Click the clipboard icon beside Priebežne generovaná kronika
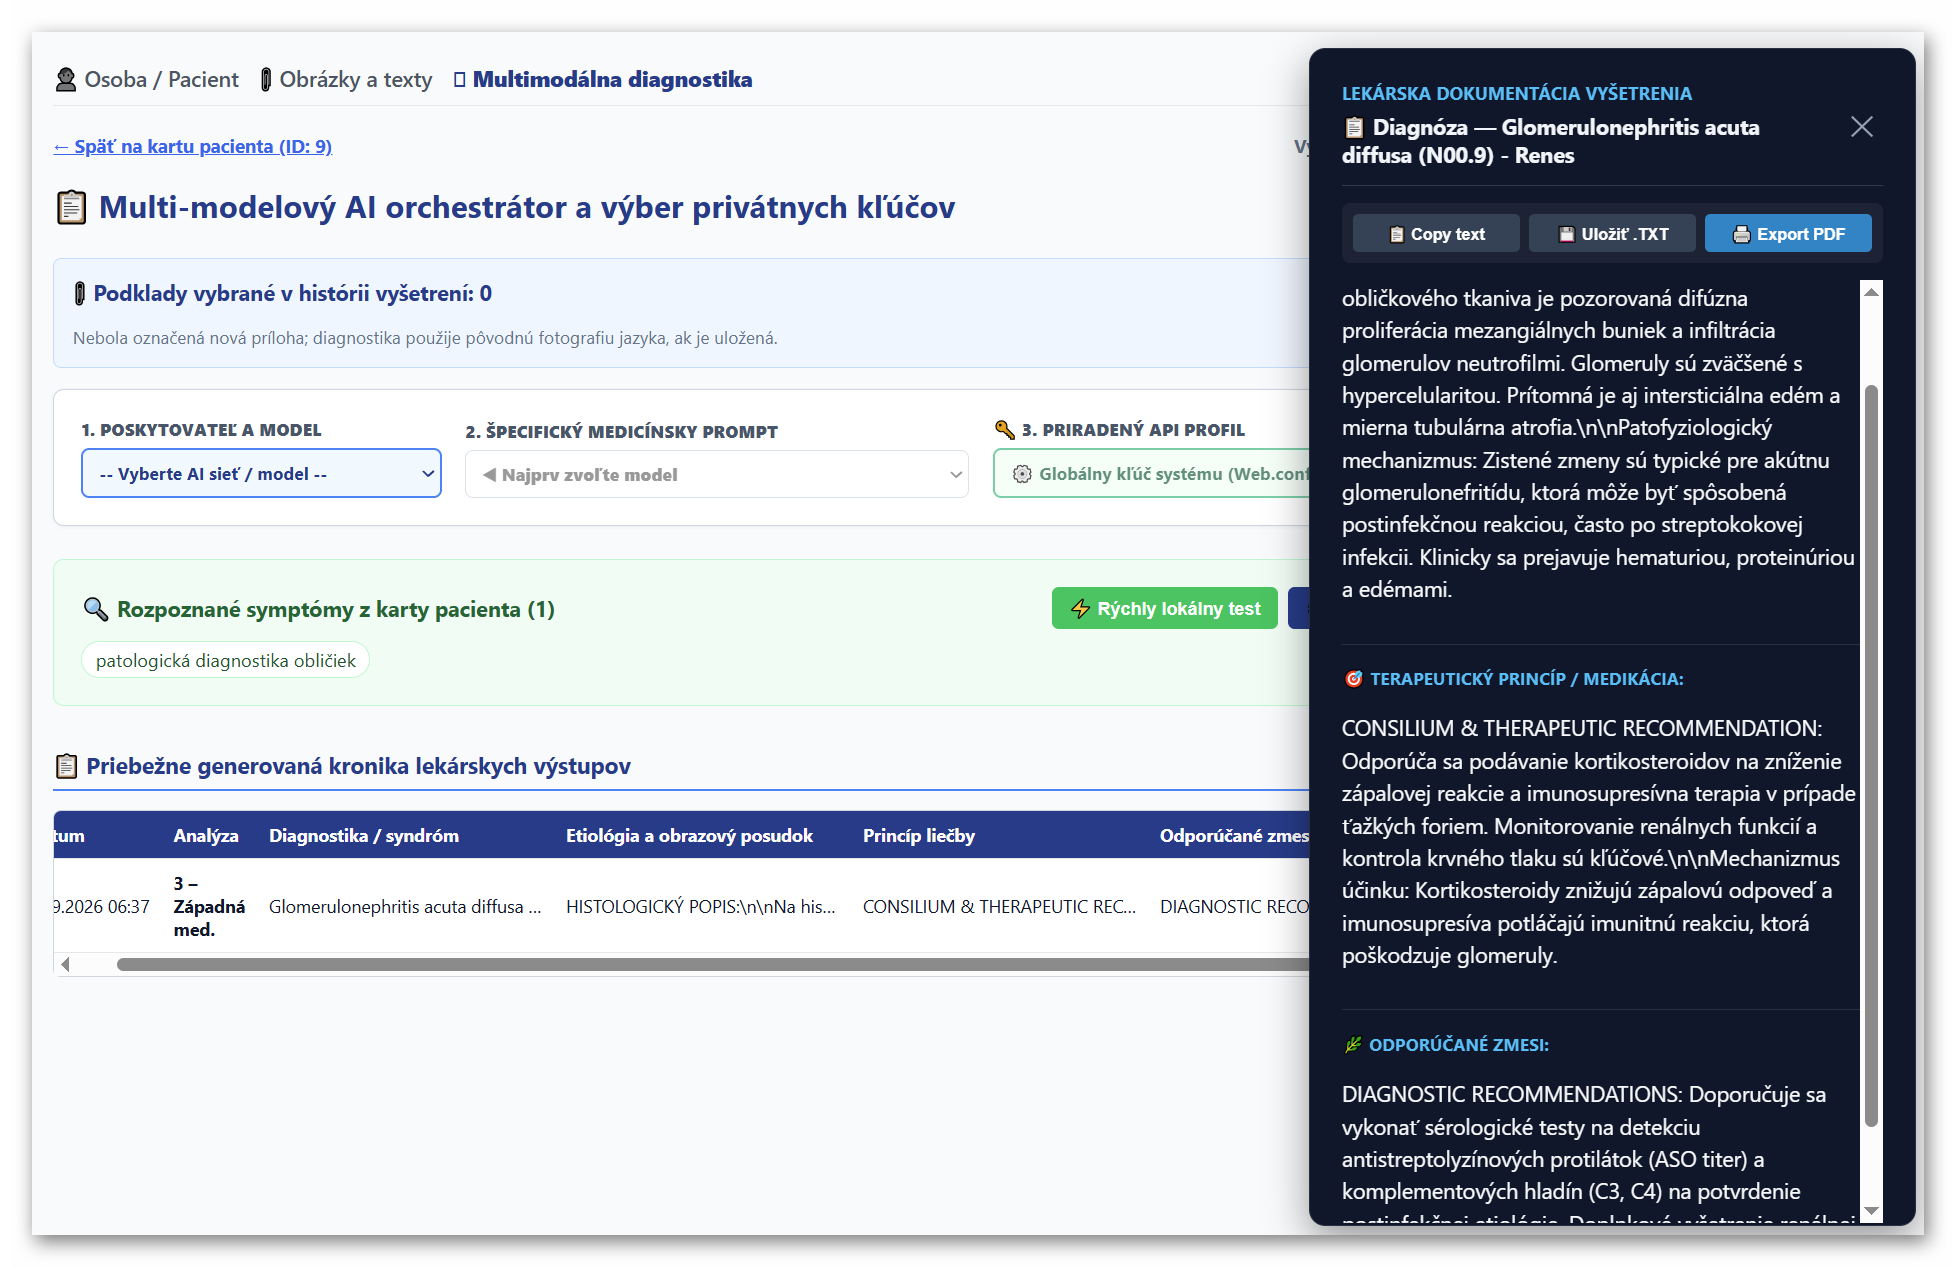Image resolution: width=1956 pixels, height=1267 pixels. coord(66,766)
